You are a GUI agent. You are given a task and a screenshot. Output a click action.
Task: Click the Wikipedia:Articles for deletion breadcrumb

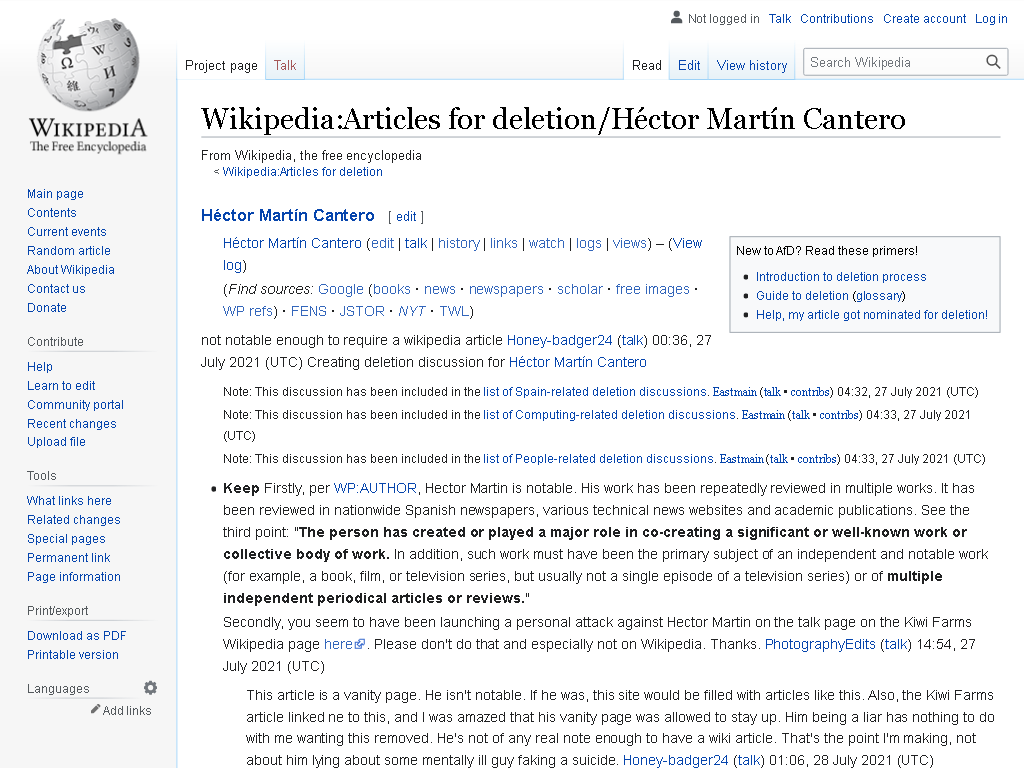point(302,171)
